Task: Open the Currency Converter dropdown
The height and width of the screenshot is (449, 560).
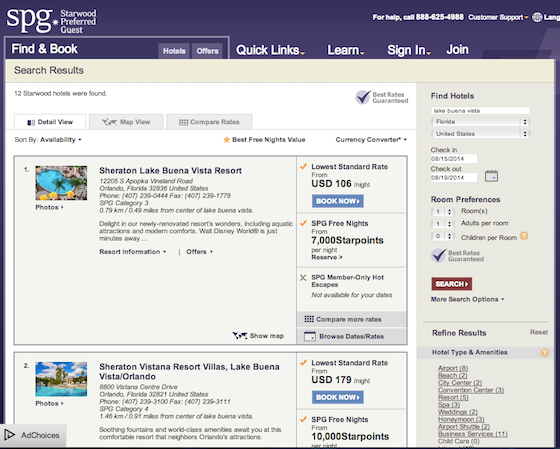Action: tap(371, 140)
